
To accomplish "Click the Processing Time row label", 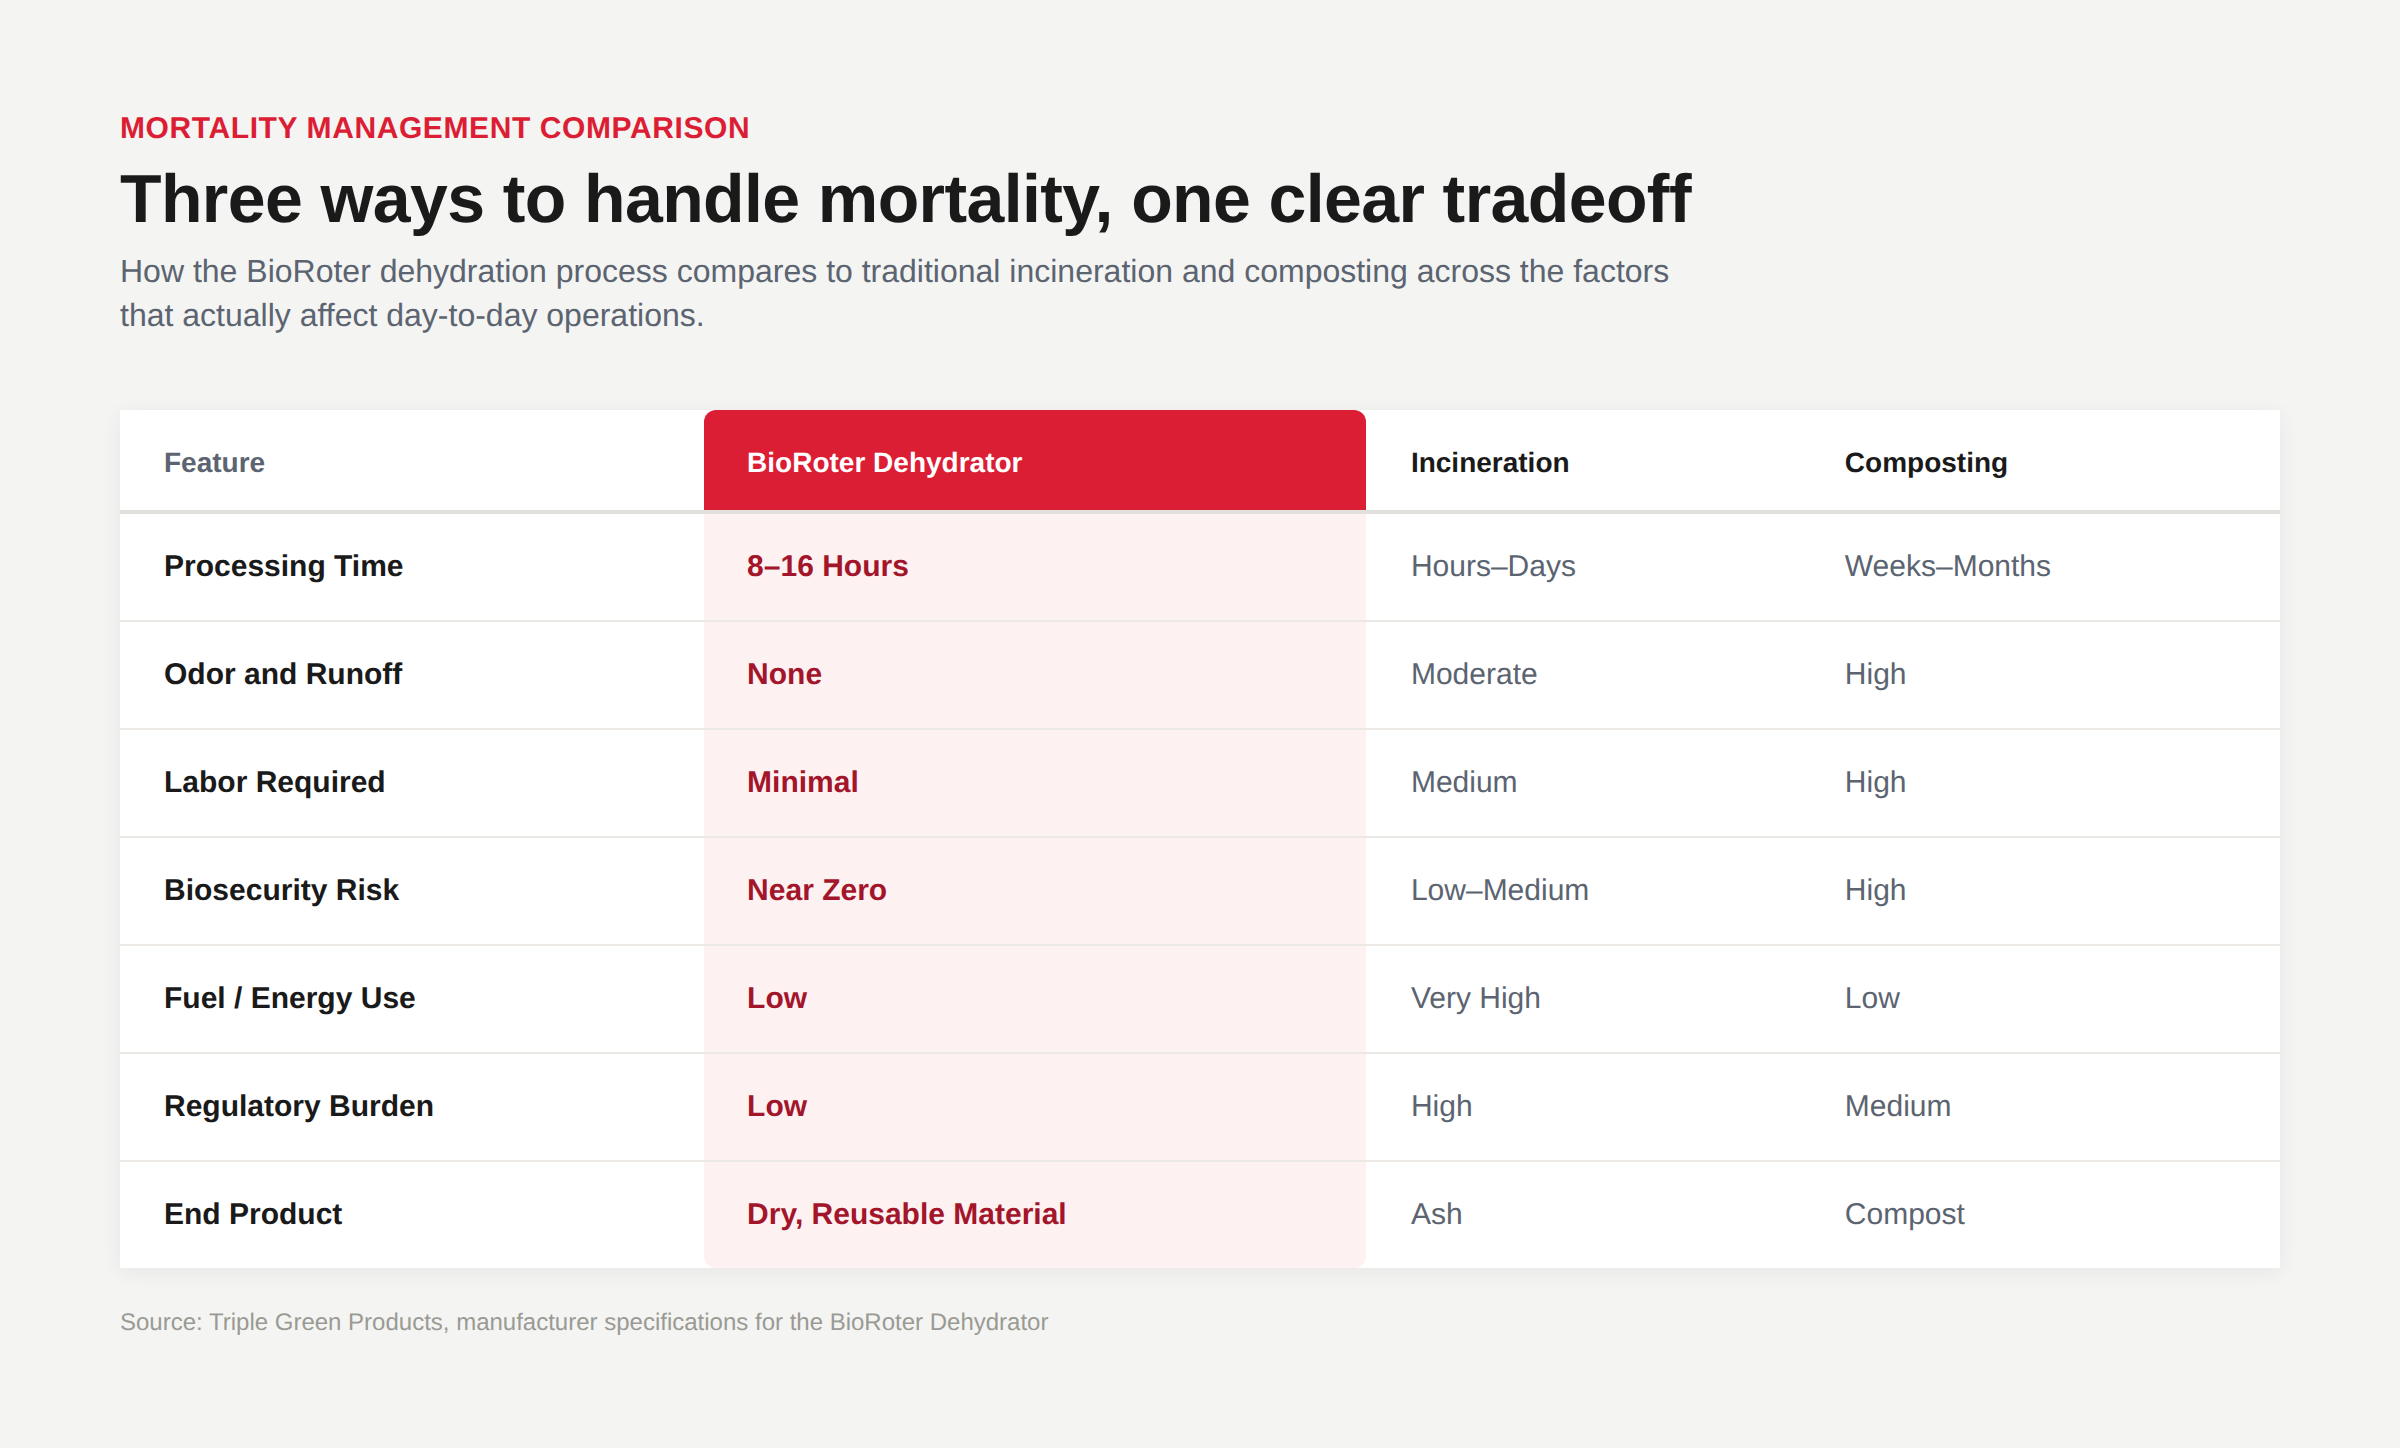I will click(x=283, y=566).
